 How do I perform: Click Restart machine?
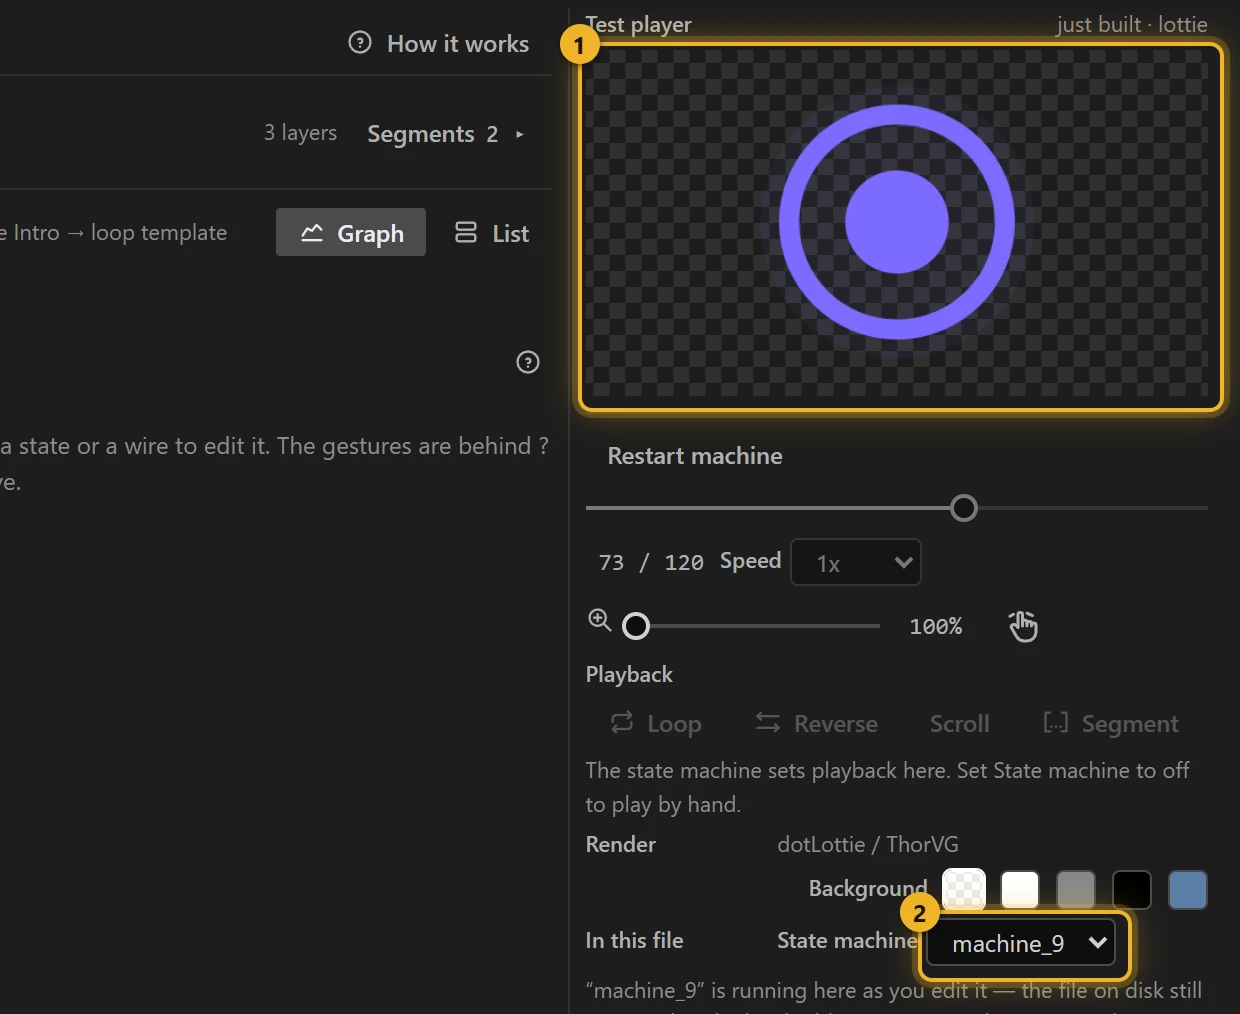[x=695, y=456]
